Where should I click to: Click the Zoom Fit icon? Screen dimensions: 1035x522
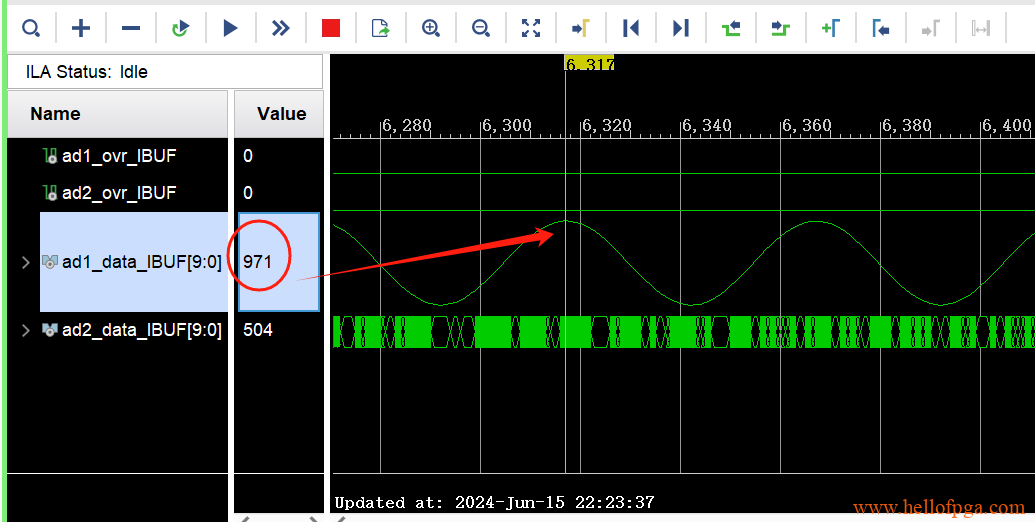click(x=531, y=28)
